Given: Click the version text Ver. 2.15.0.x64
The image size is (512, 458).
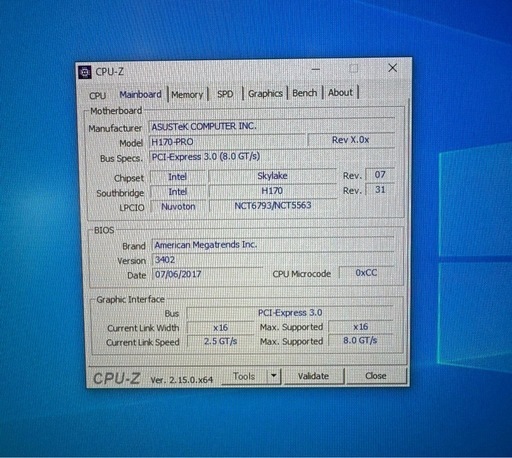Looking at the screenshot, I should point(181,380).
